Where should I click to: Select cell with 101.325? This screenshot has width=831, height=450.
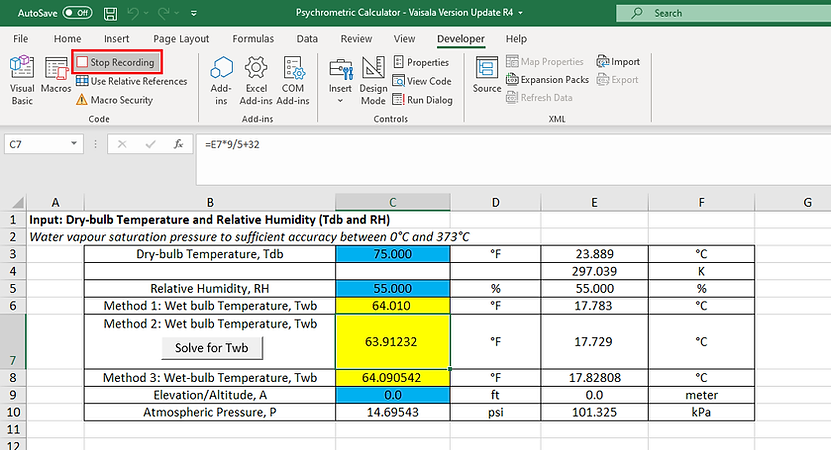[594, 412]
